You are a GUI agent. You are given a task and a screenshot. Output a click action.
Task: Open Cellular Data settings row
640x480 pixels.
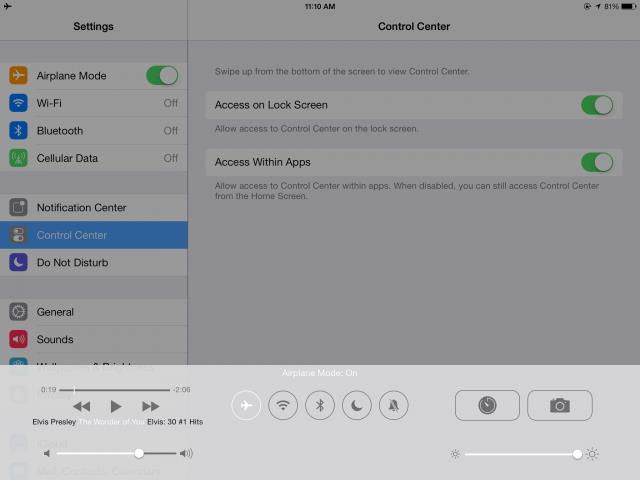point(94,158)
